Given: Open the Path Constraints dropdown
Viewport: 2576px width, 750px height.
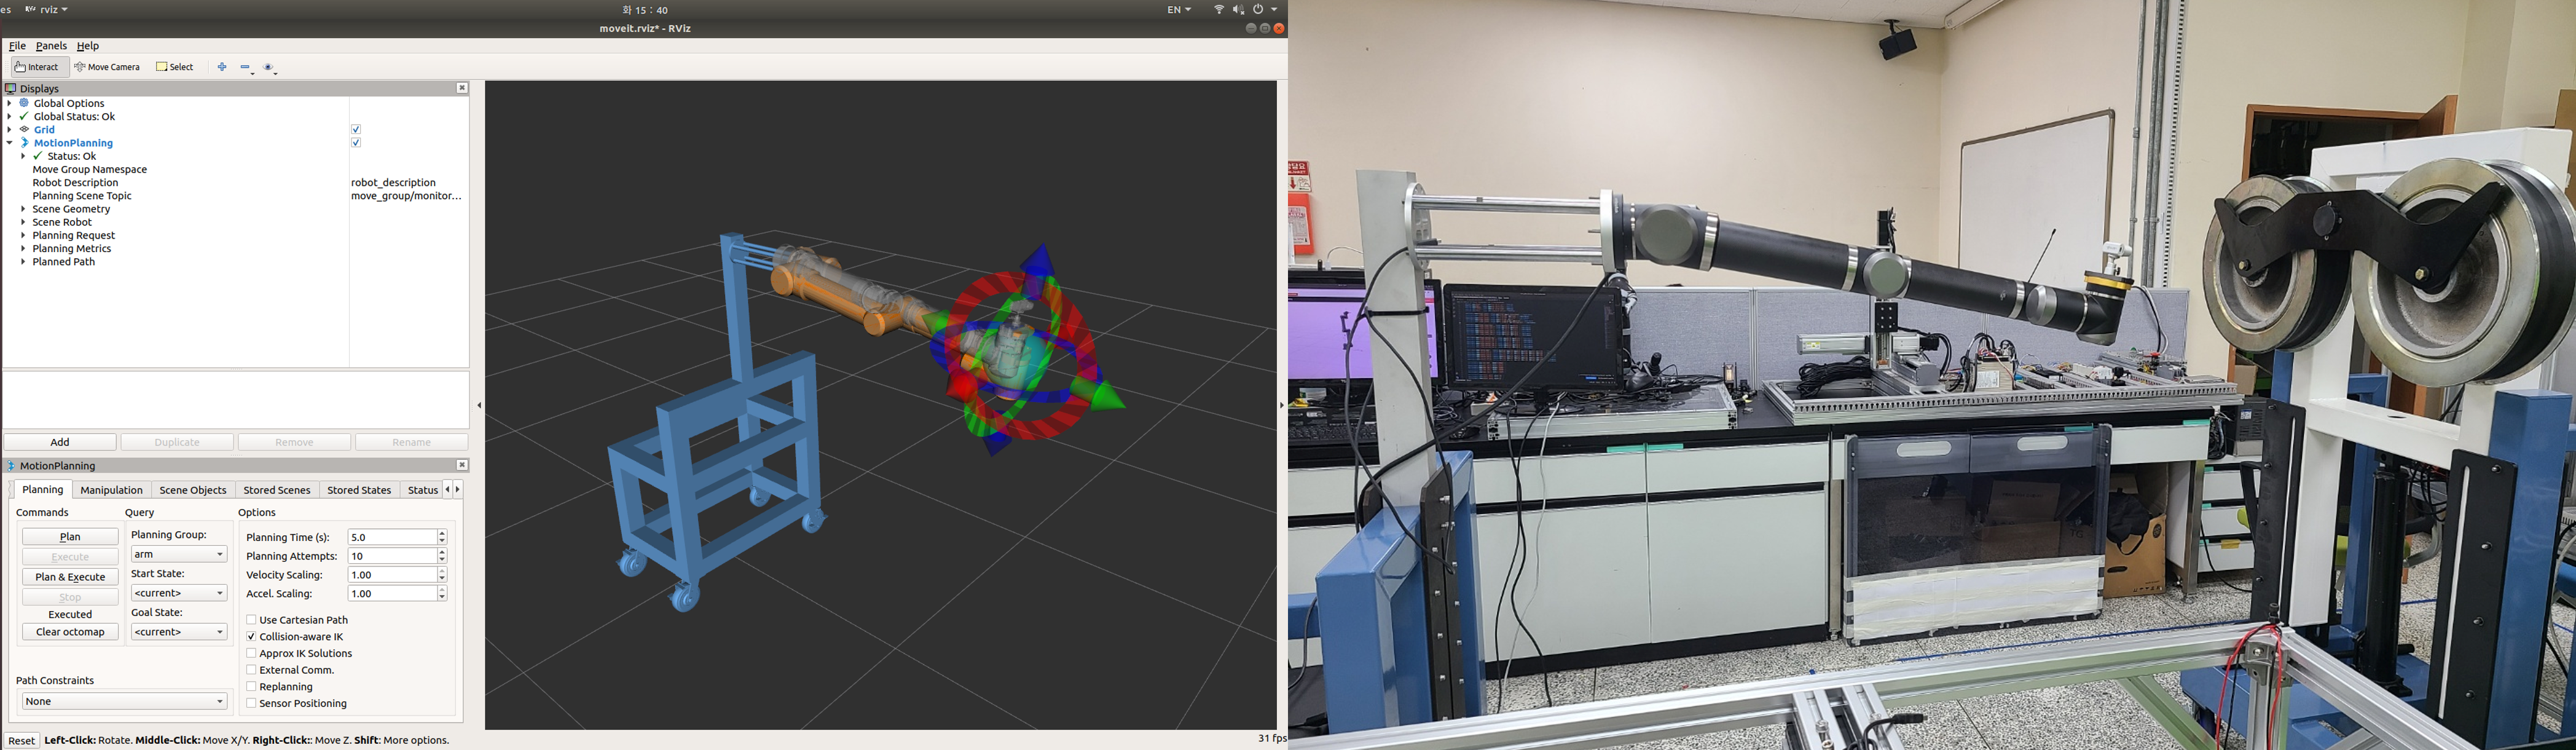Looking at the screenshot, I should tap(124, 701).
